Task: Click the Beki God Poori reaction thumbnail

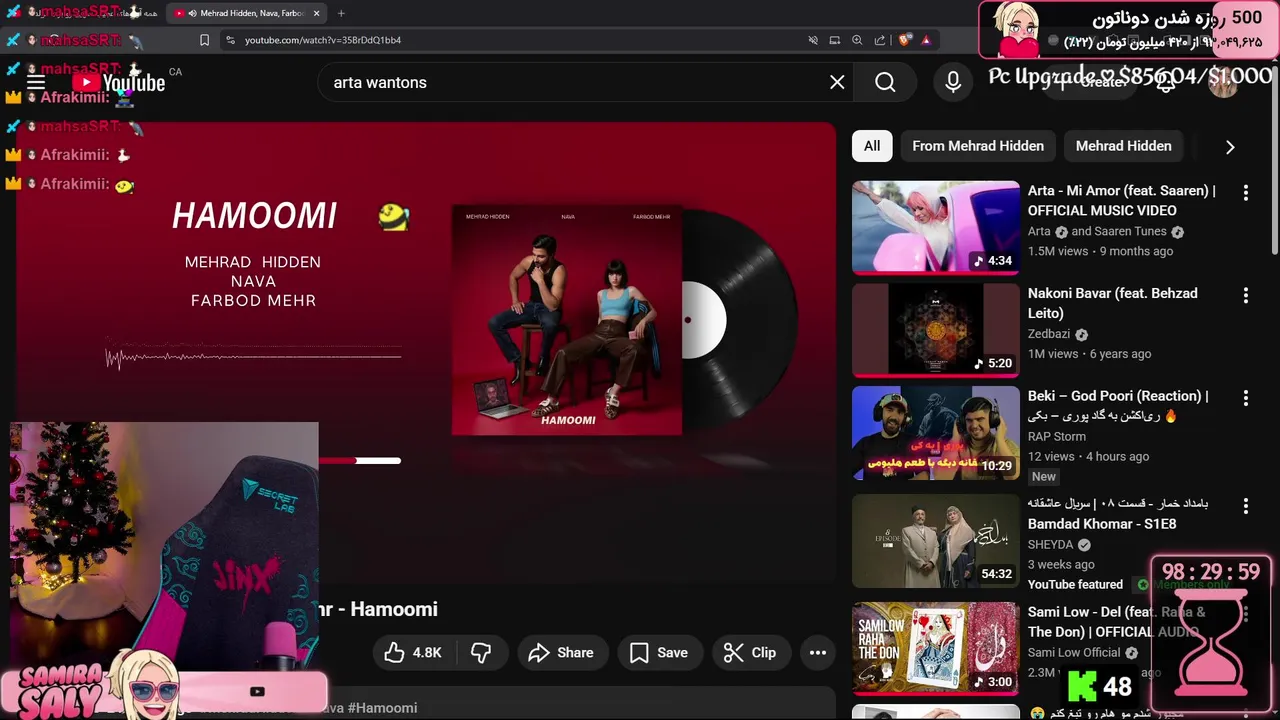Action: pyautogui.click(x=936, y=433)
